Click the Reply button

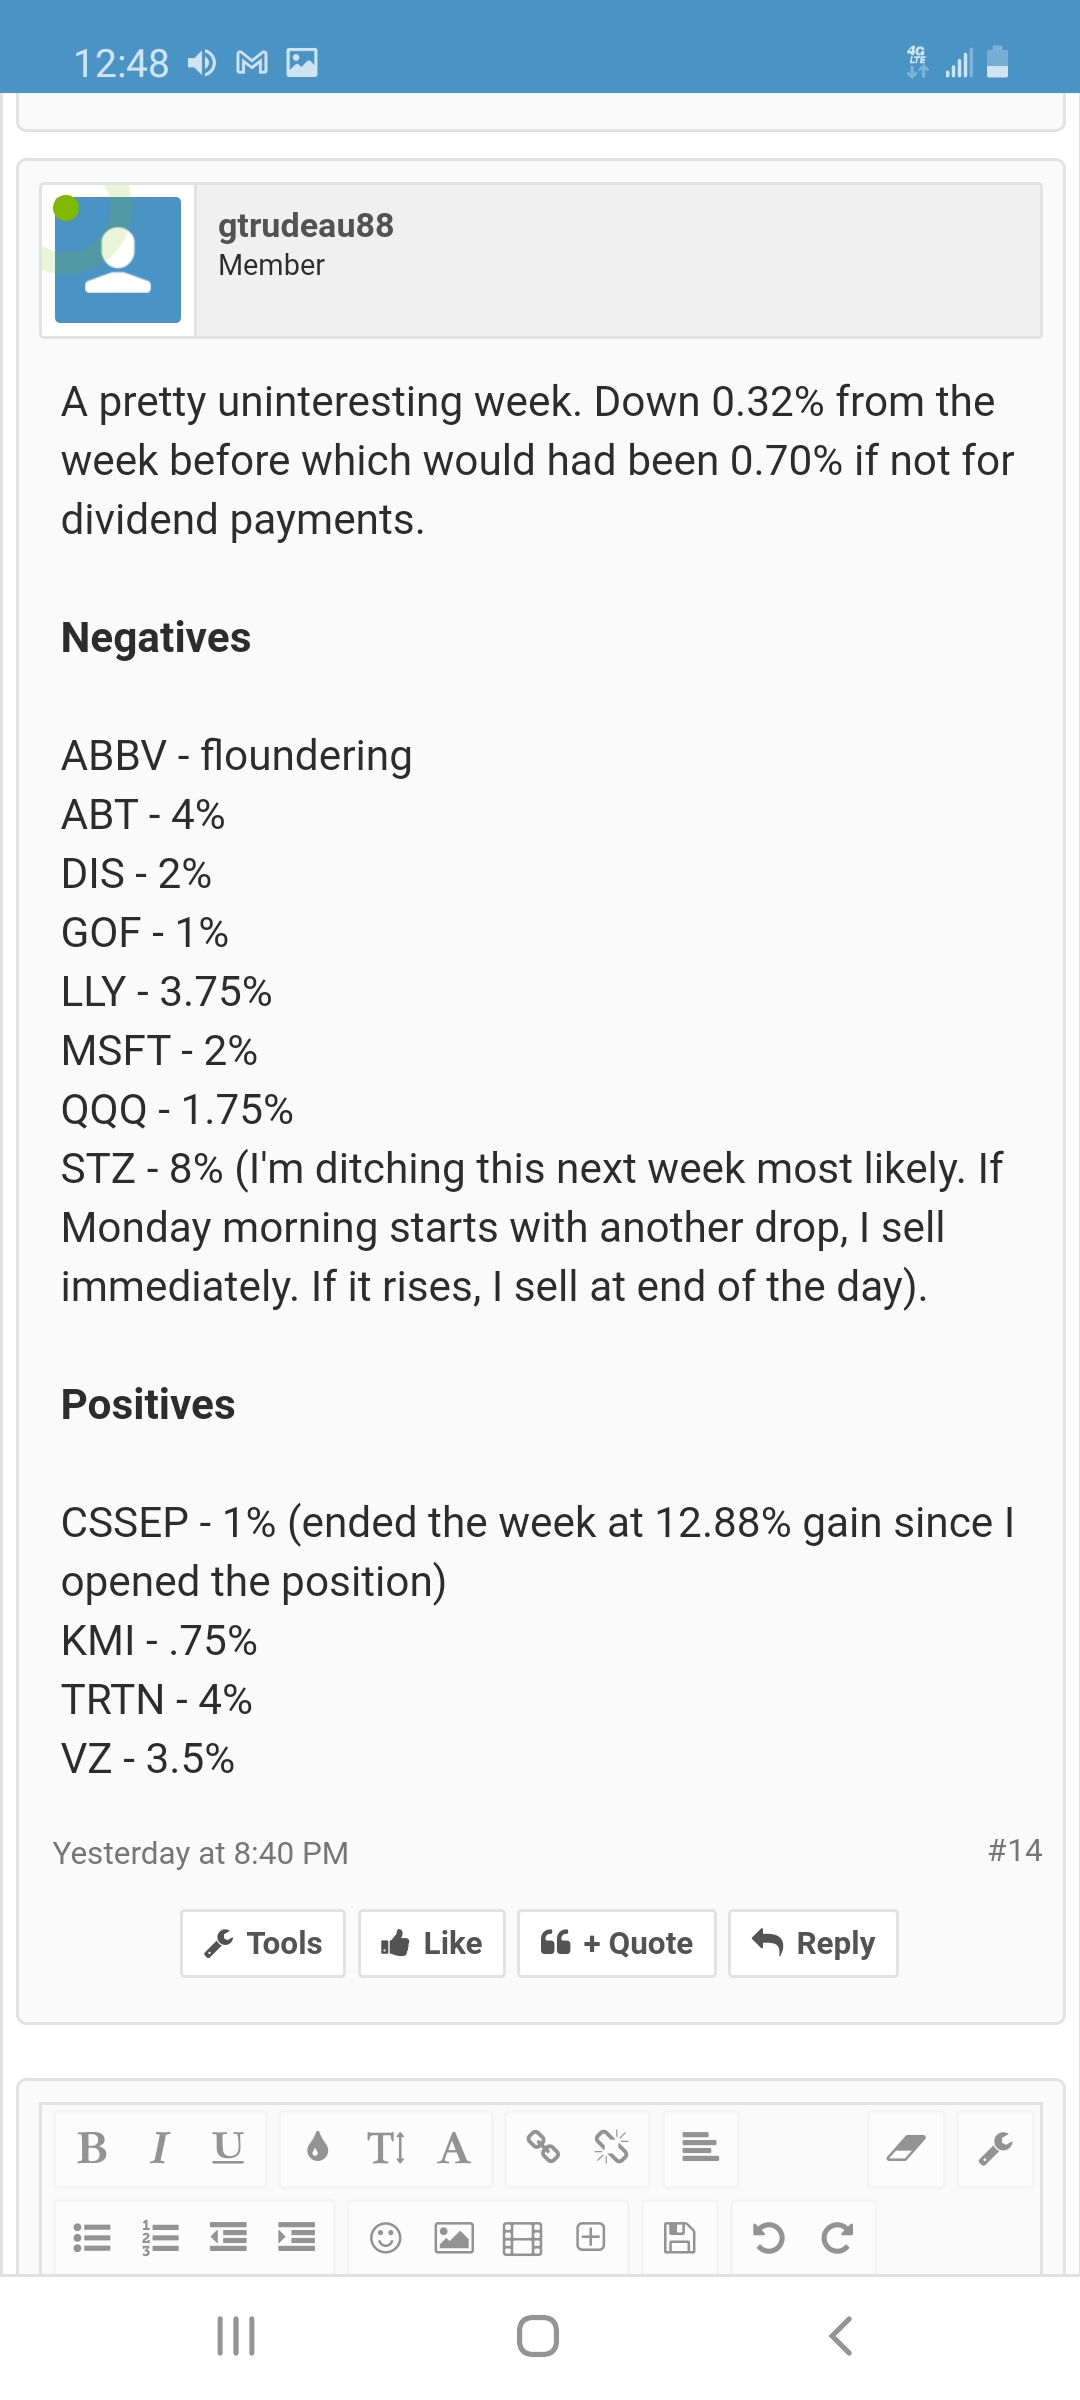813,1943
